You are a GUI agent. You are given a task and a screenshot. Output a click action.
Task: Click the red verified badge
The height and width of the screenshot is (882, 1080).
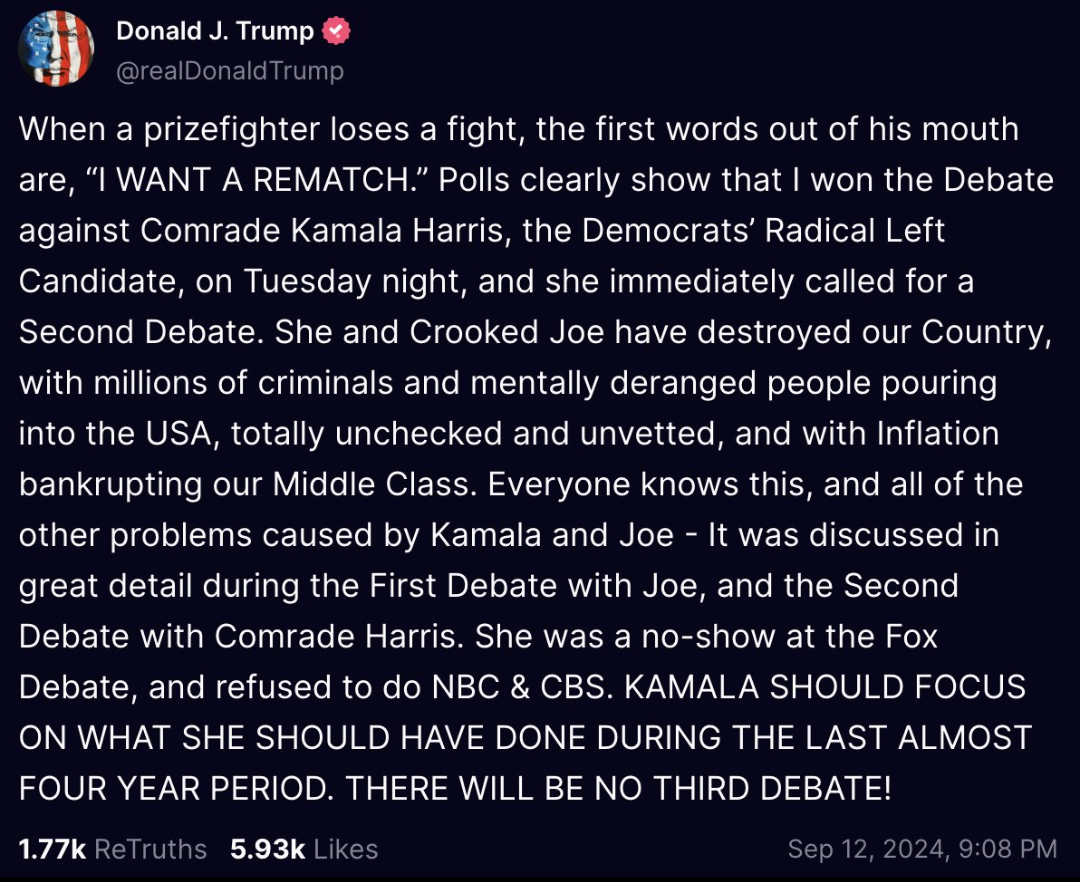tap(337, 32)
